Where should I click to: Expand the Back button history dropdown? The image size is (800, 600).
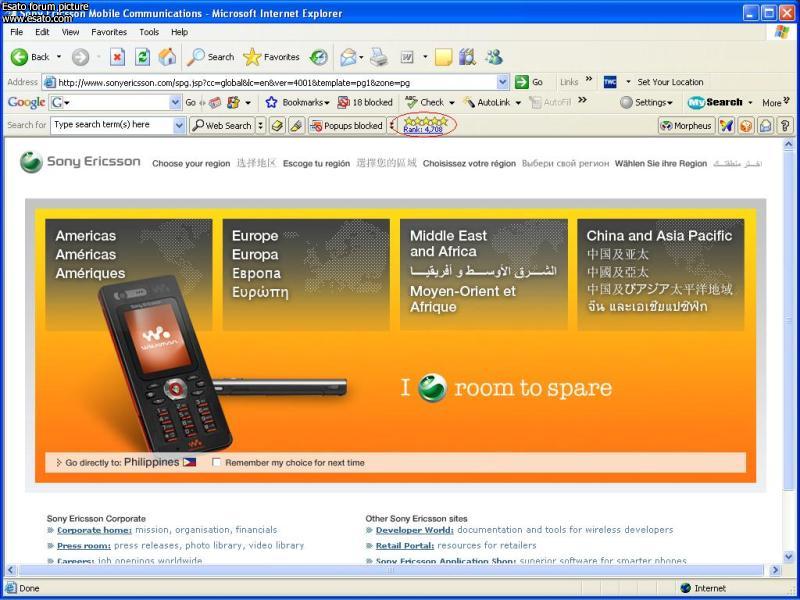pos(59,57)
